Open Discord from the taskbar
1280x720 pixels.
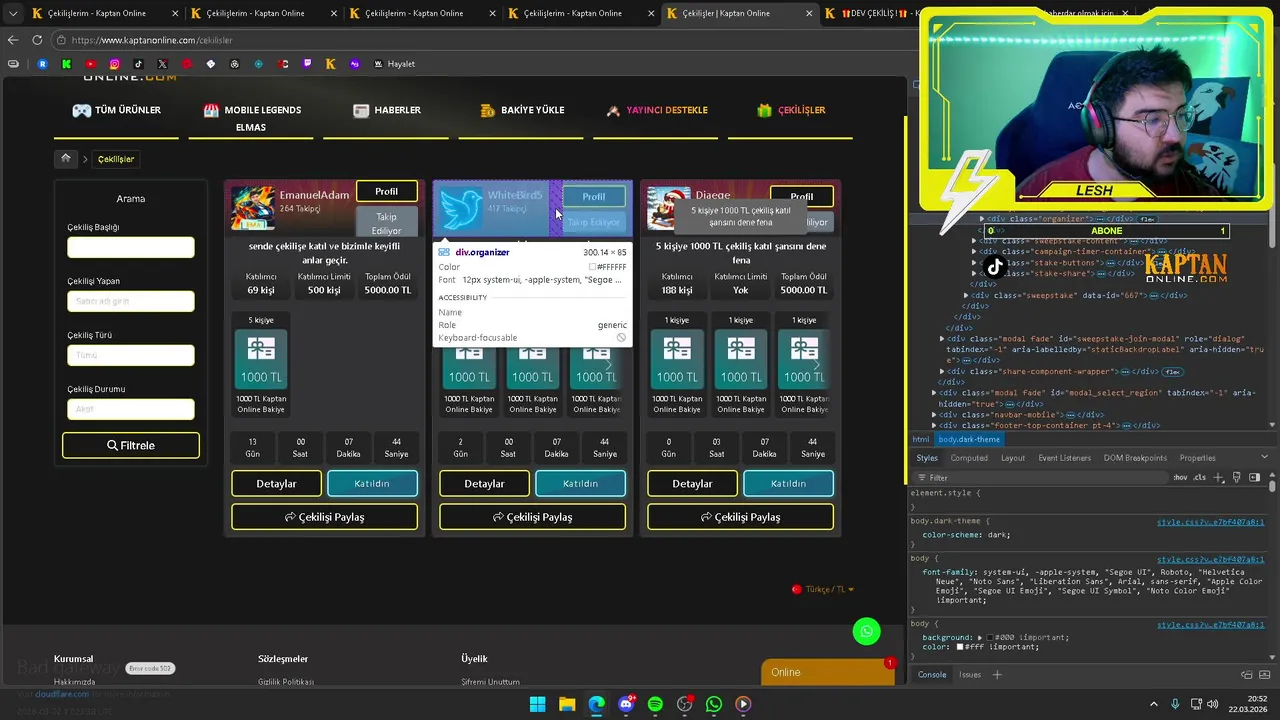[626, 704]
